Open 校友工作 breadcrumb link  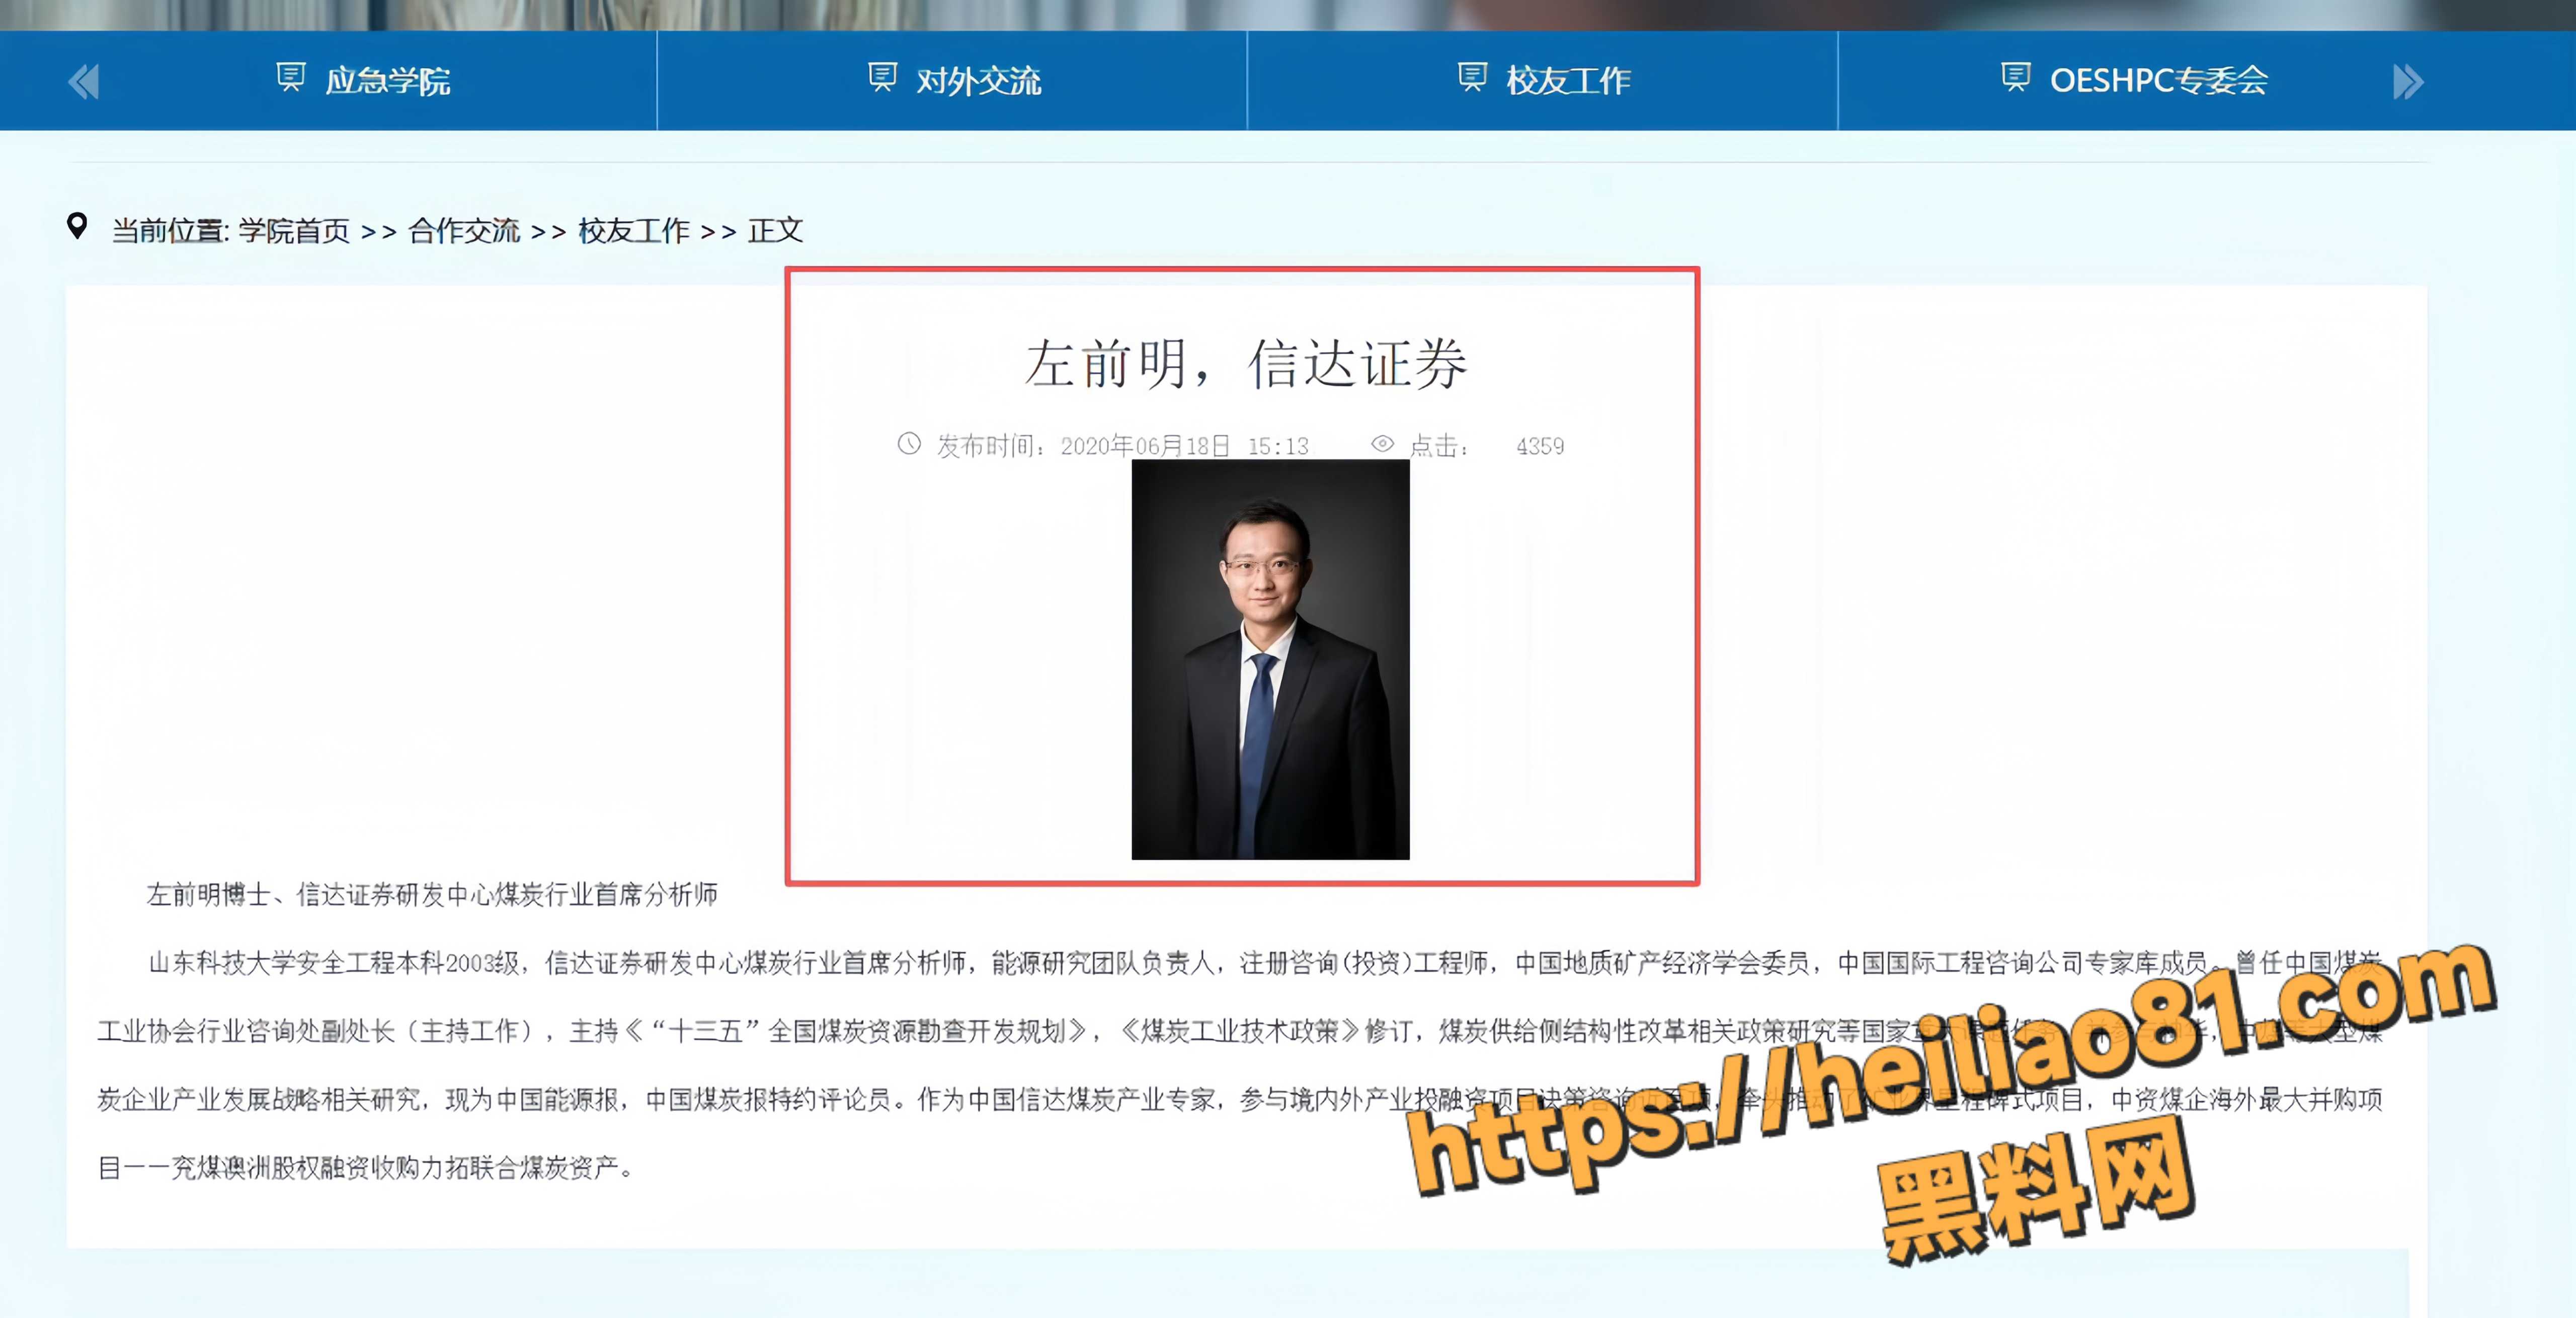[x=634, y=231]
